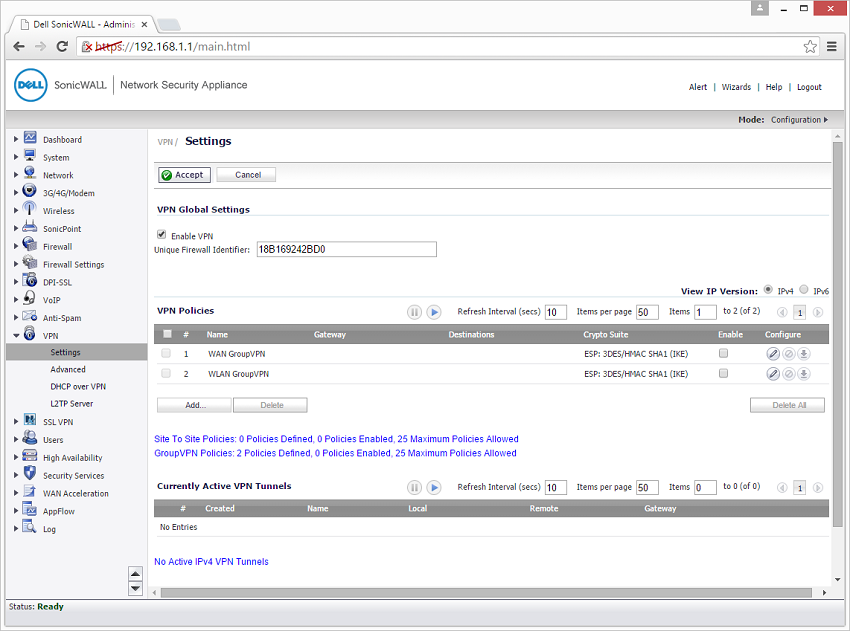Select IPv6 as IP version
The width and height of the screenshot is (850, 631).
804,289
